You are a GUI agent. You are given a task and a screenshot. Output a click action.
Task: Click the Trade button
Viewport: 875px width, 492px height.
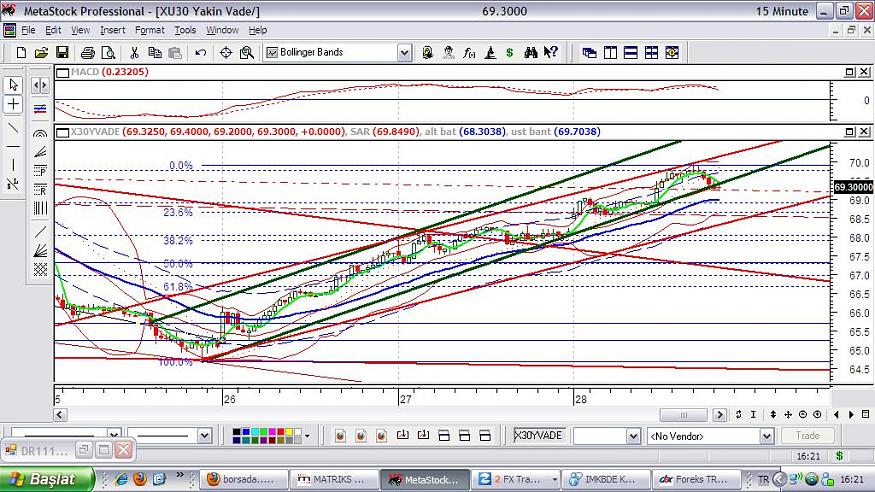pyautogui.click(x=807, y=436)
